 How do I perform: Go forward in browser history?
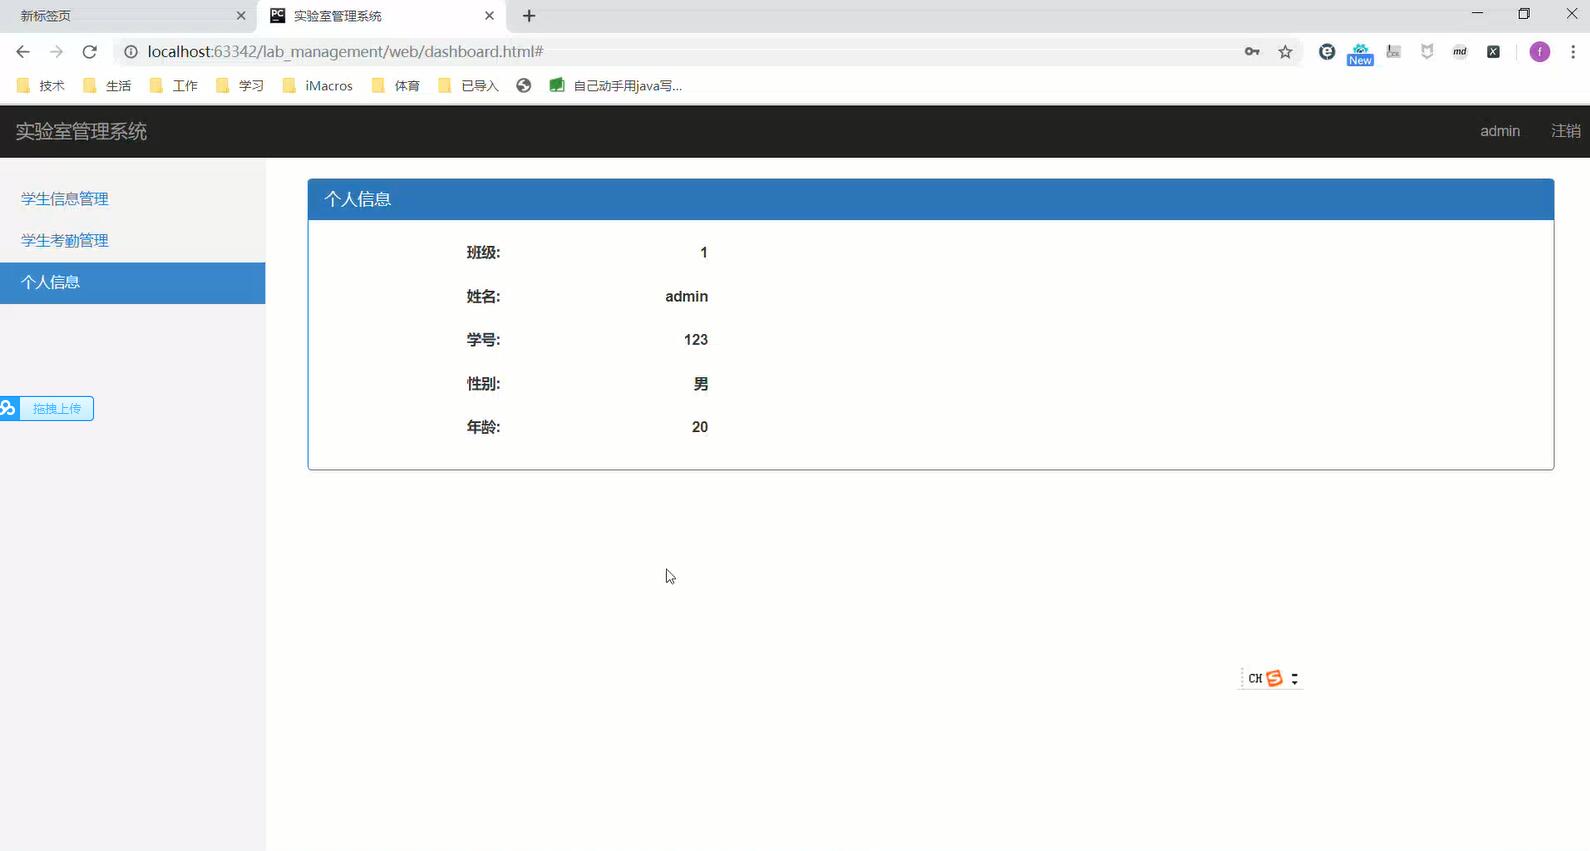pos(56,52)
